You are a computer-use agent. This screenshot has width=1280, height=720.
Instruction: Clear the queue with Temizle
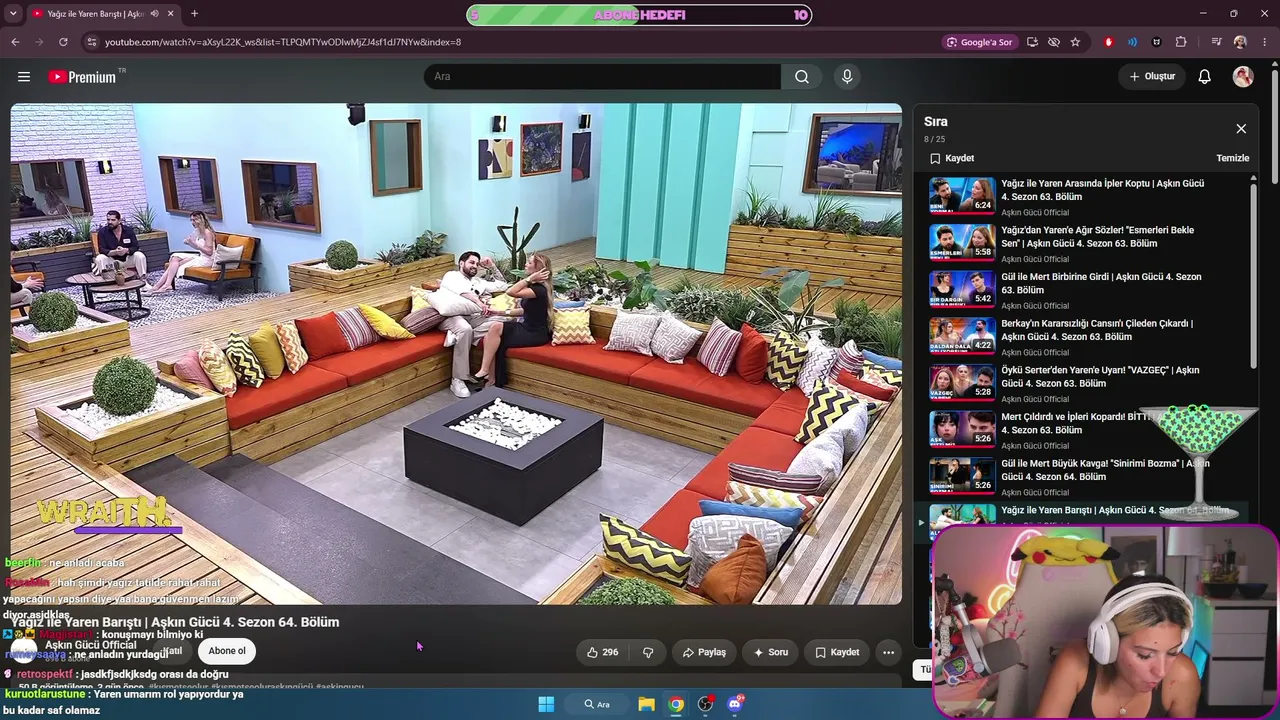coord(1233,158)
